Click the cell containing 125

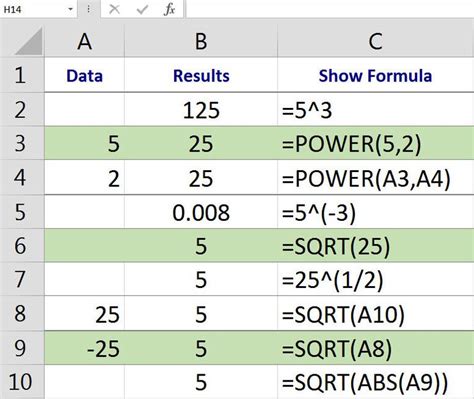201,110
